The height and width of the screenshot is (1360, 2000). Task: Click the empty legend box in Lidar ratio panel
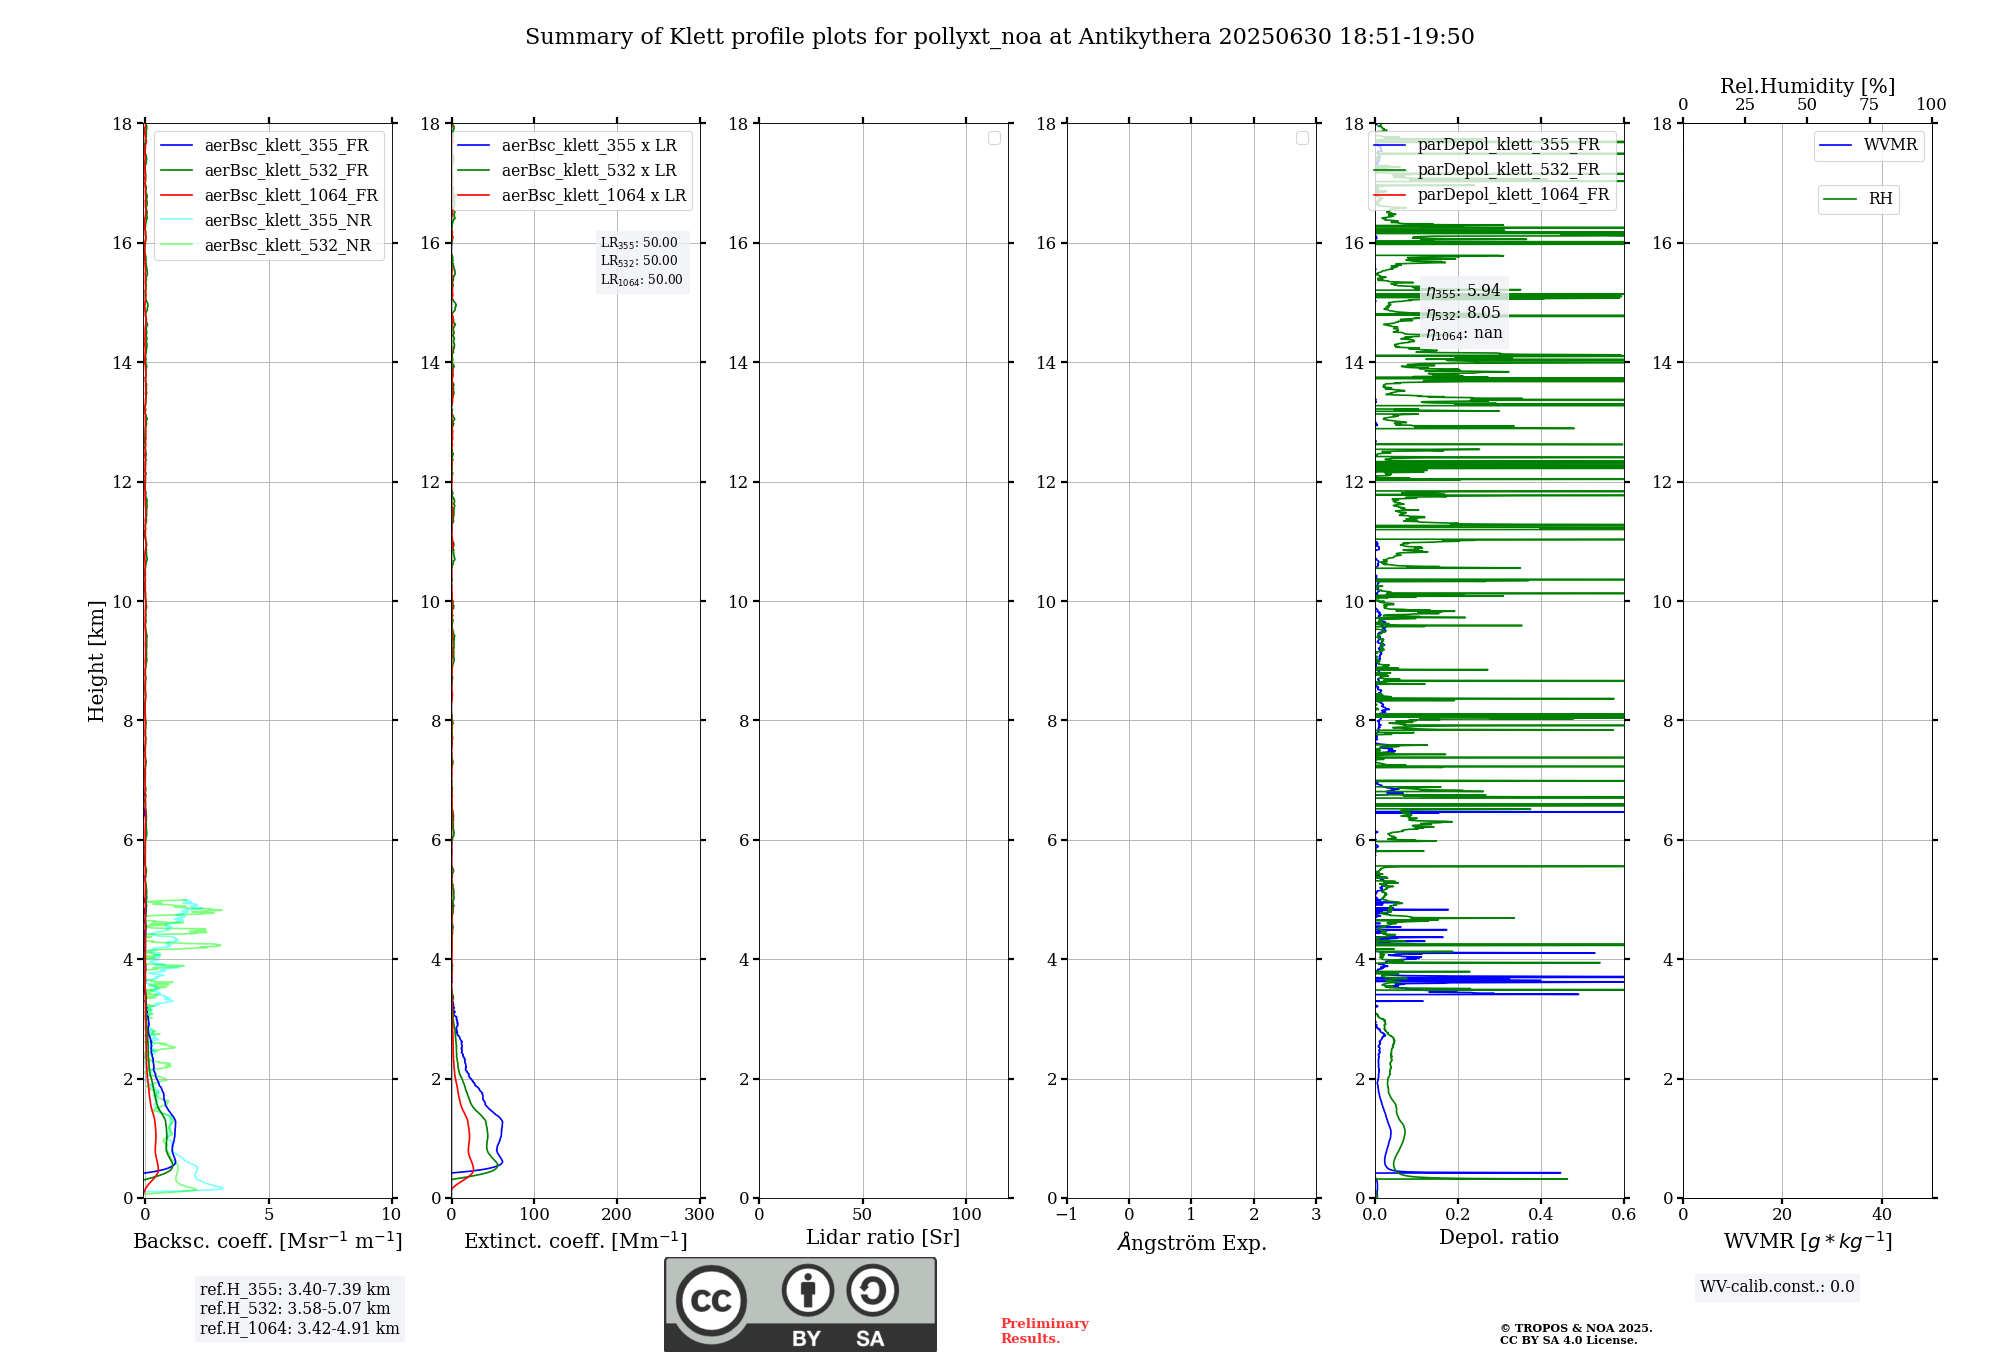coord(994,138)
